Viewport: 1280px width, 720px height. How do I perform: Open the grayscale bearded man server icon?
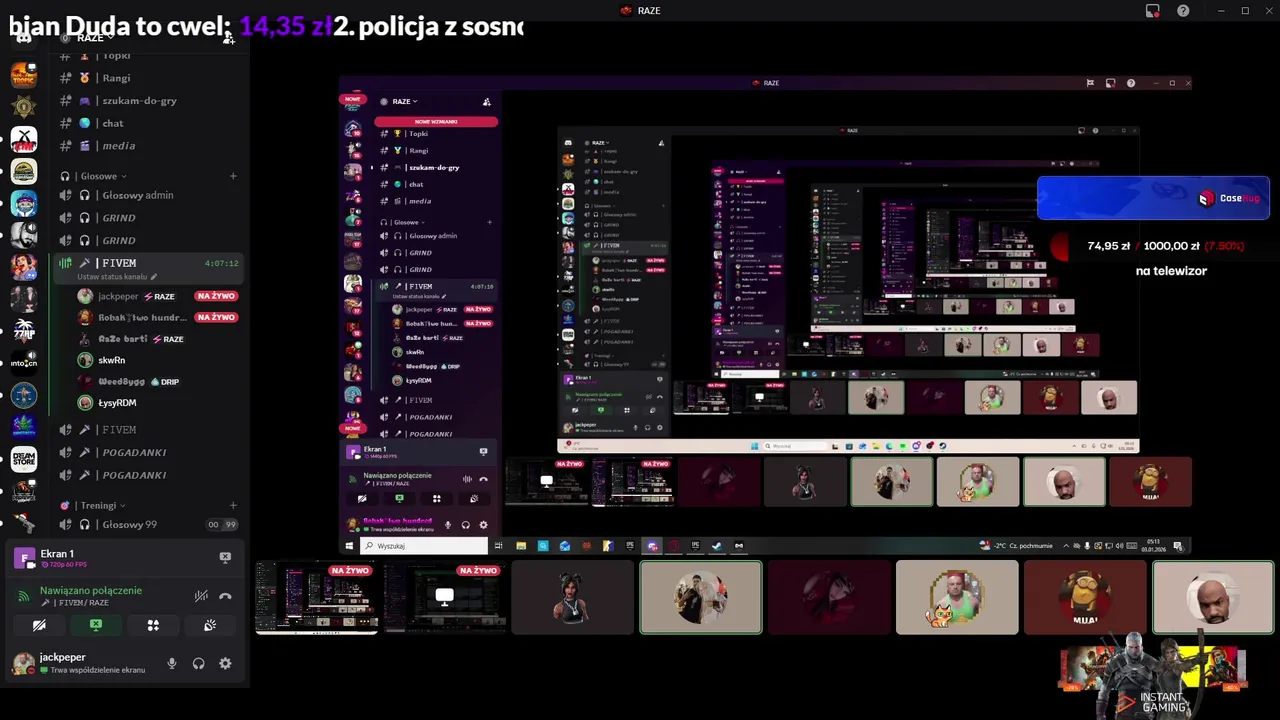(24, 236)
